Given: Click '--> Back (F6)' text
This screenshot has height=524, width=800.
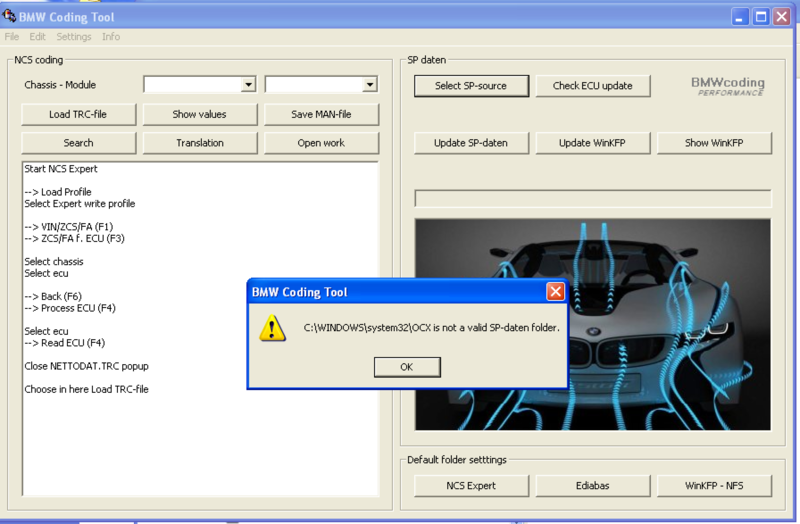Looking at the screenshot, I should coord(53,296).
